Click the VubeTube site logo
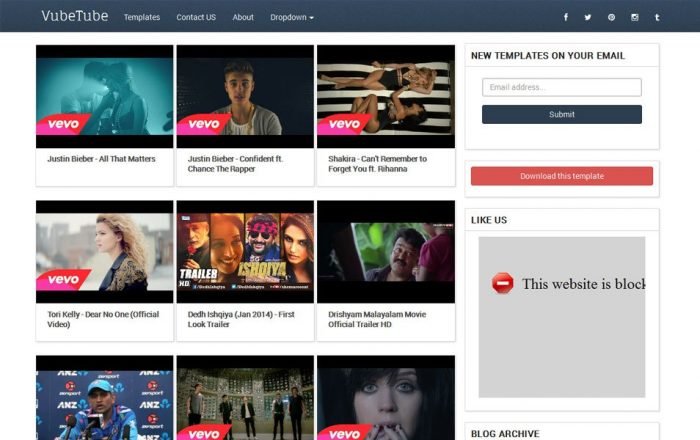The image size is (700, 440). click(x=75, y=16)
